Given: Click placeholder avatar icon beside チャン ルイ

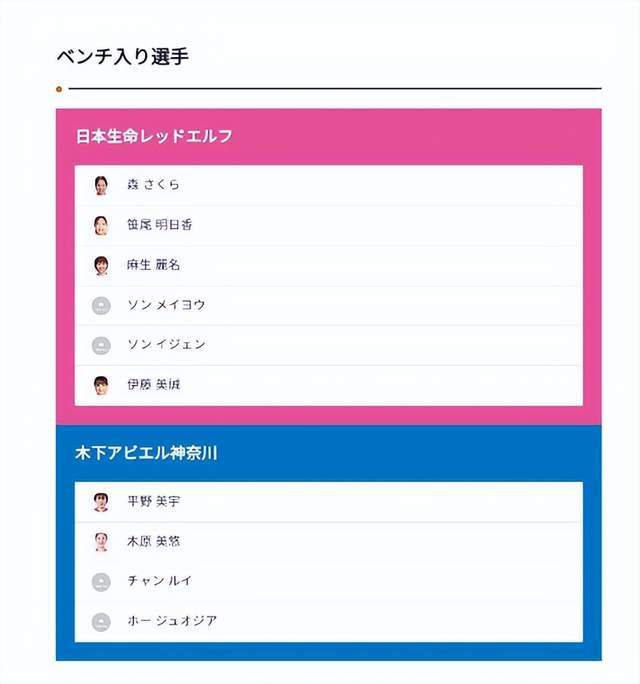Looking at the screenshot, I should (101, 582).
